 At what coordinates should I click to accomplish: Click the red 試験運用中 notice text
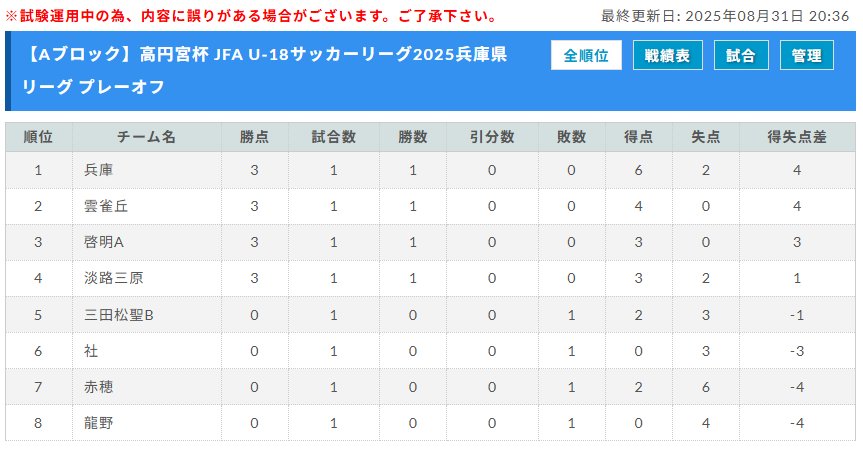(x=251, y=16)
